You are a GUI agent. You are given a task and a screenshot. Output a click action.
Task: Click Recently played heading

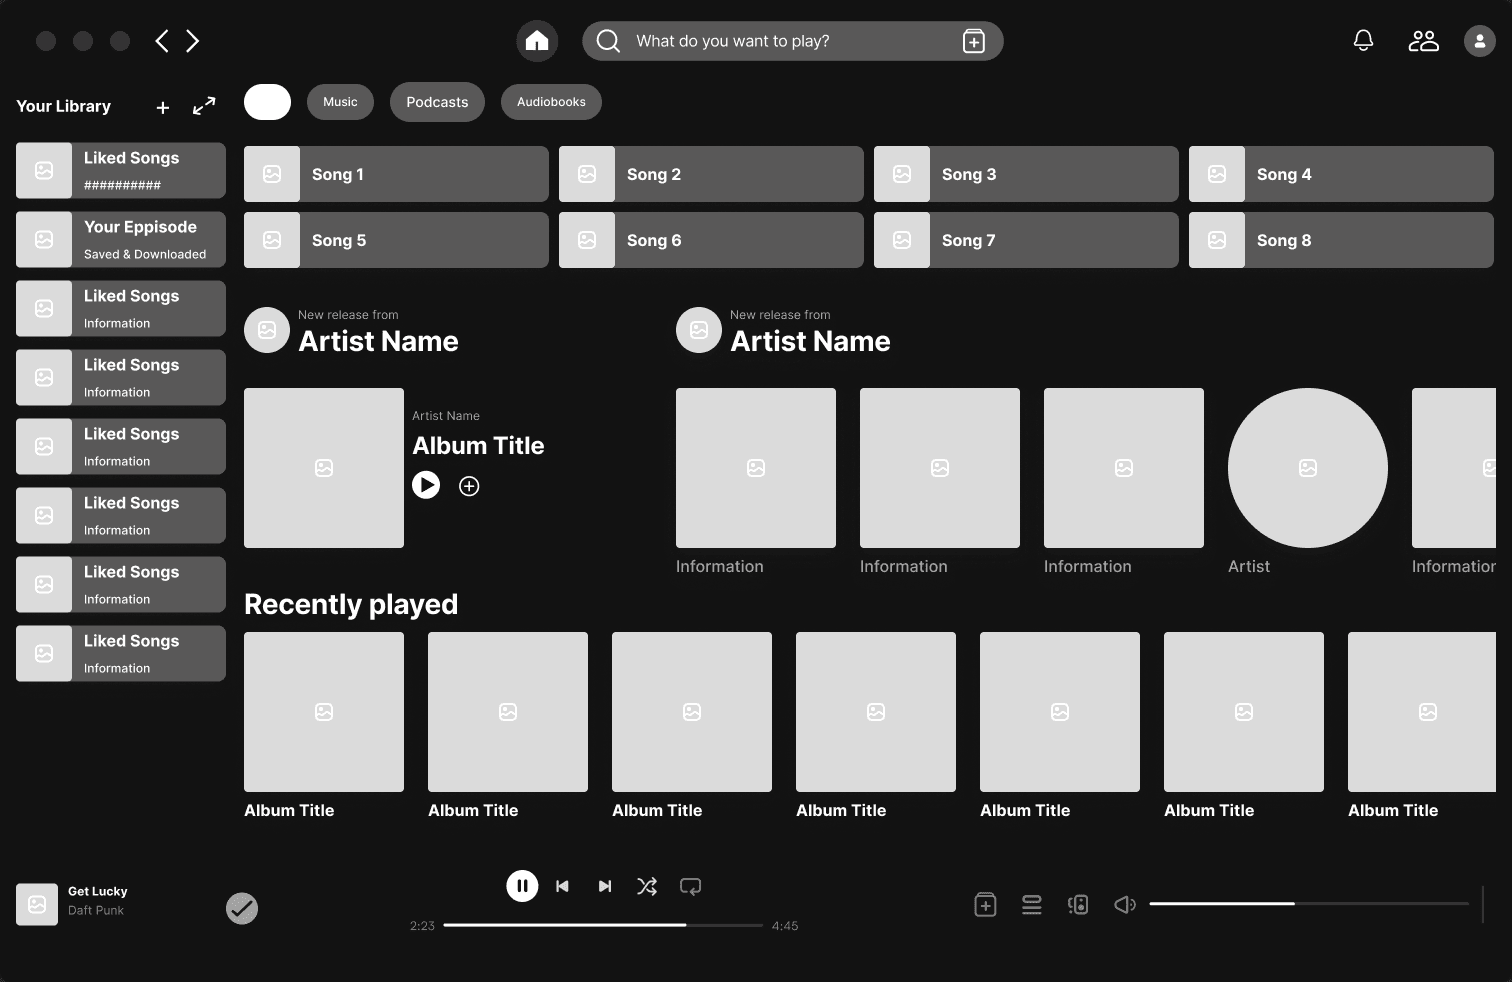(351, 604)
